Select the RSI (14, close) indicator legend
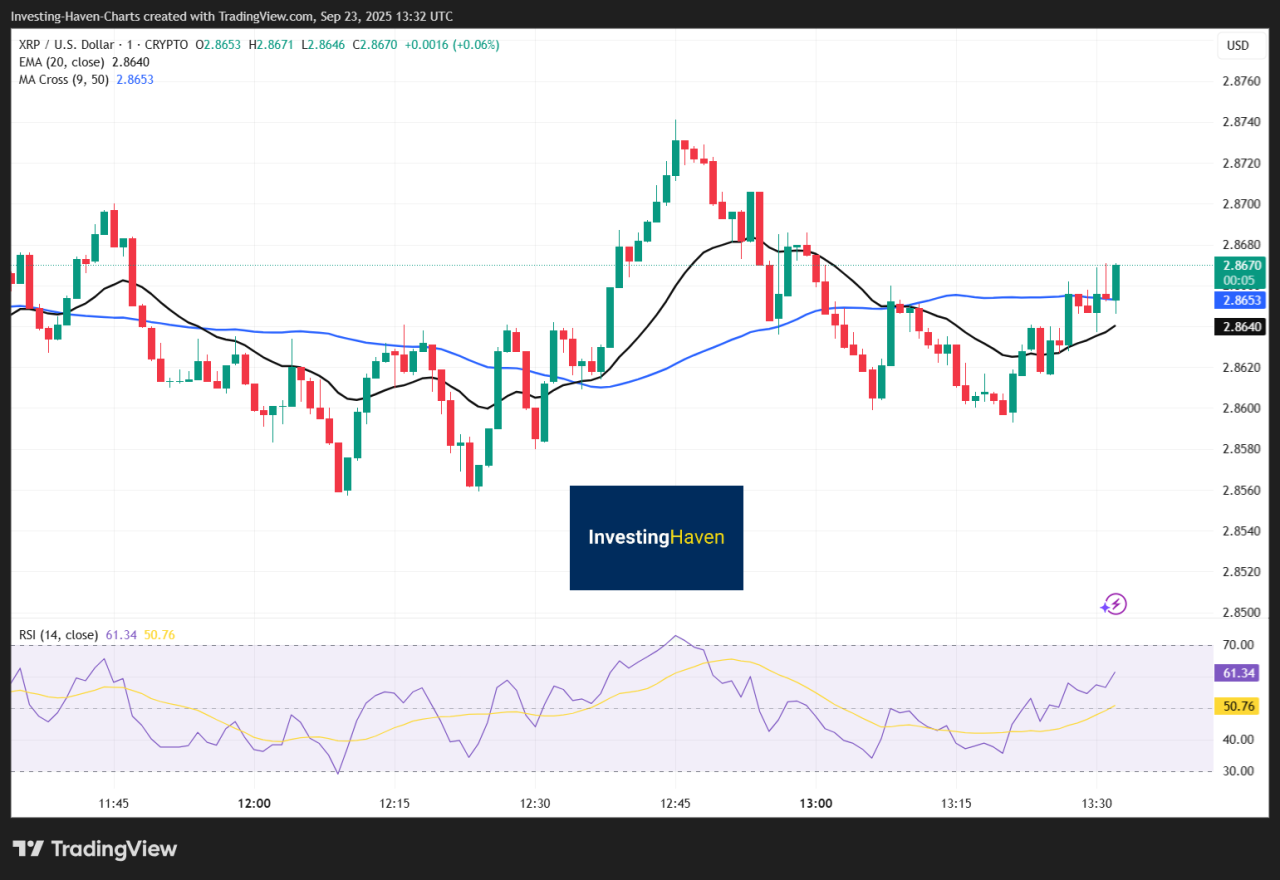The height and width of the screenshot is (880, 1280). coord(58,635)
